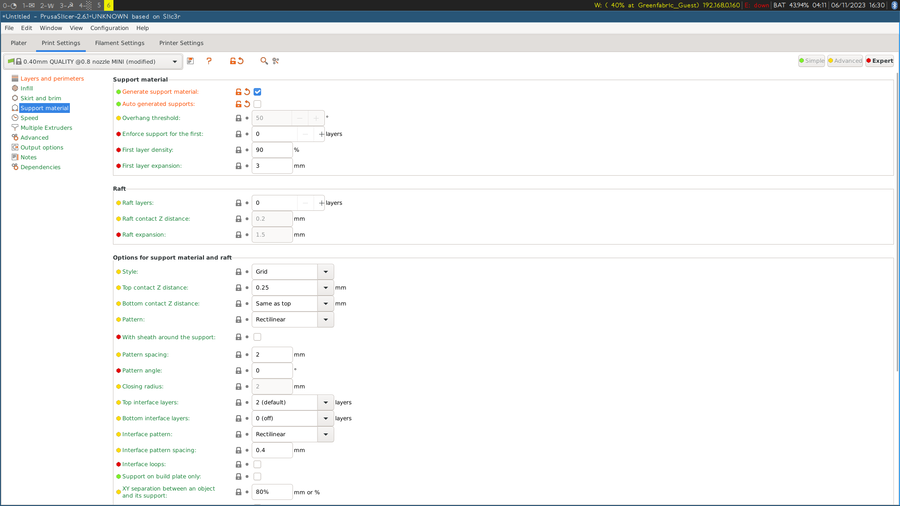The height and width of the screenshot is (506, 900).
Task: Open the View menu
Action: click(76, 28)
